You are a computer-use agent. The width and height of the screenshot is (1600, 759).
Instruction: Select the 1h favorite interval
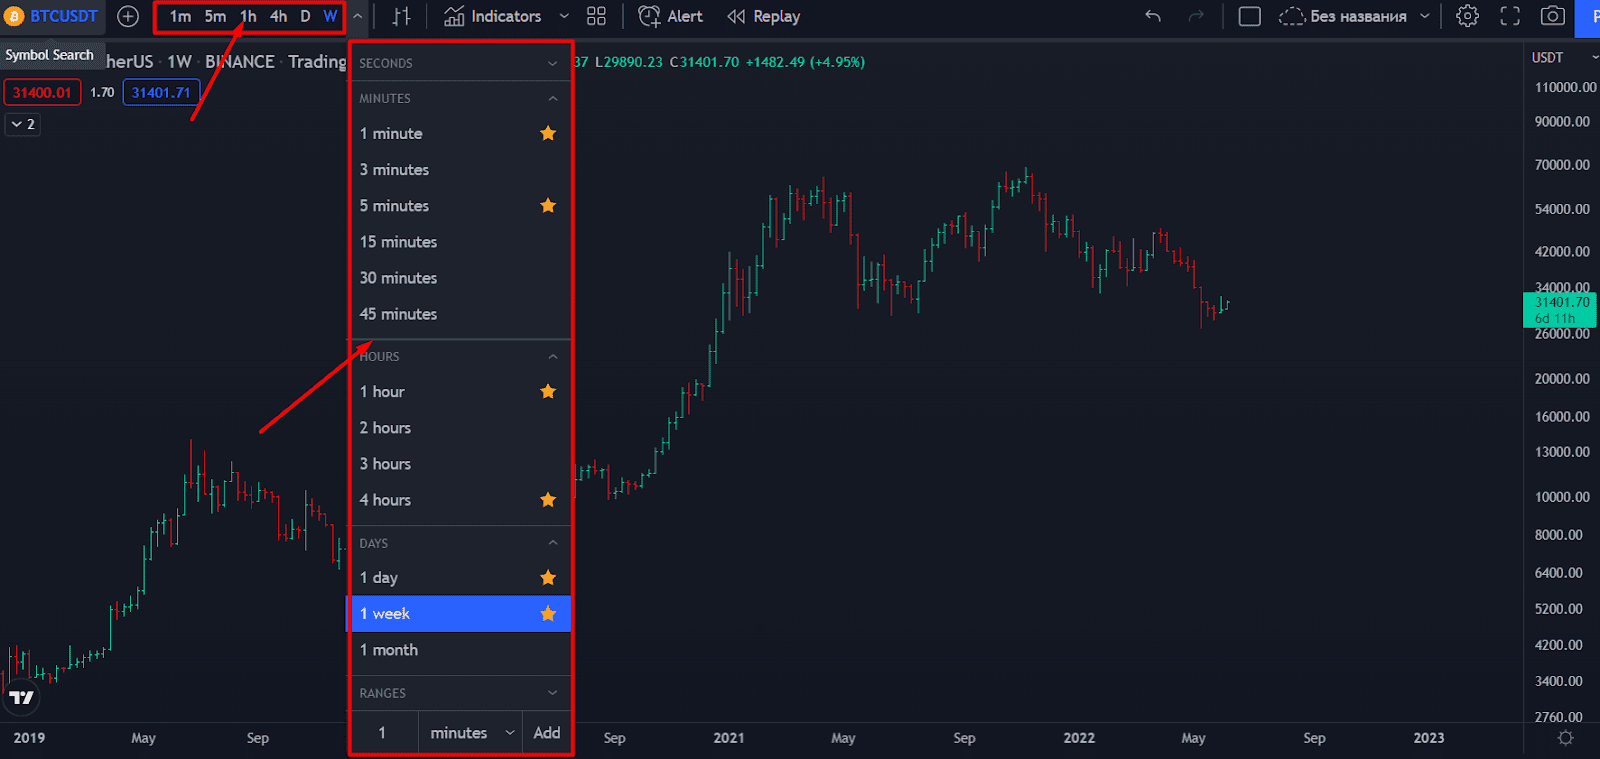pos(248,16)
